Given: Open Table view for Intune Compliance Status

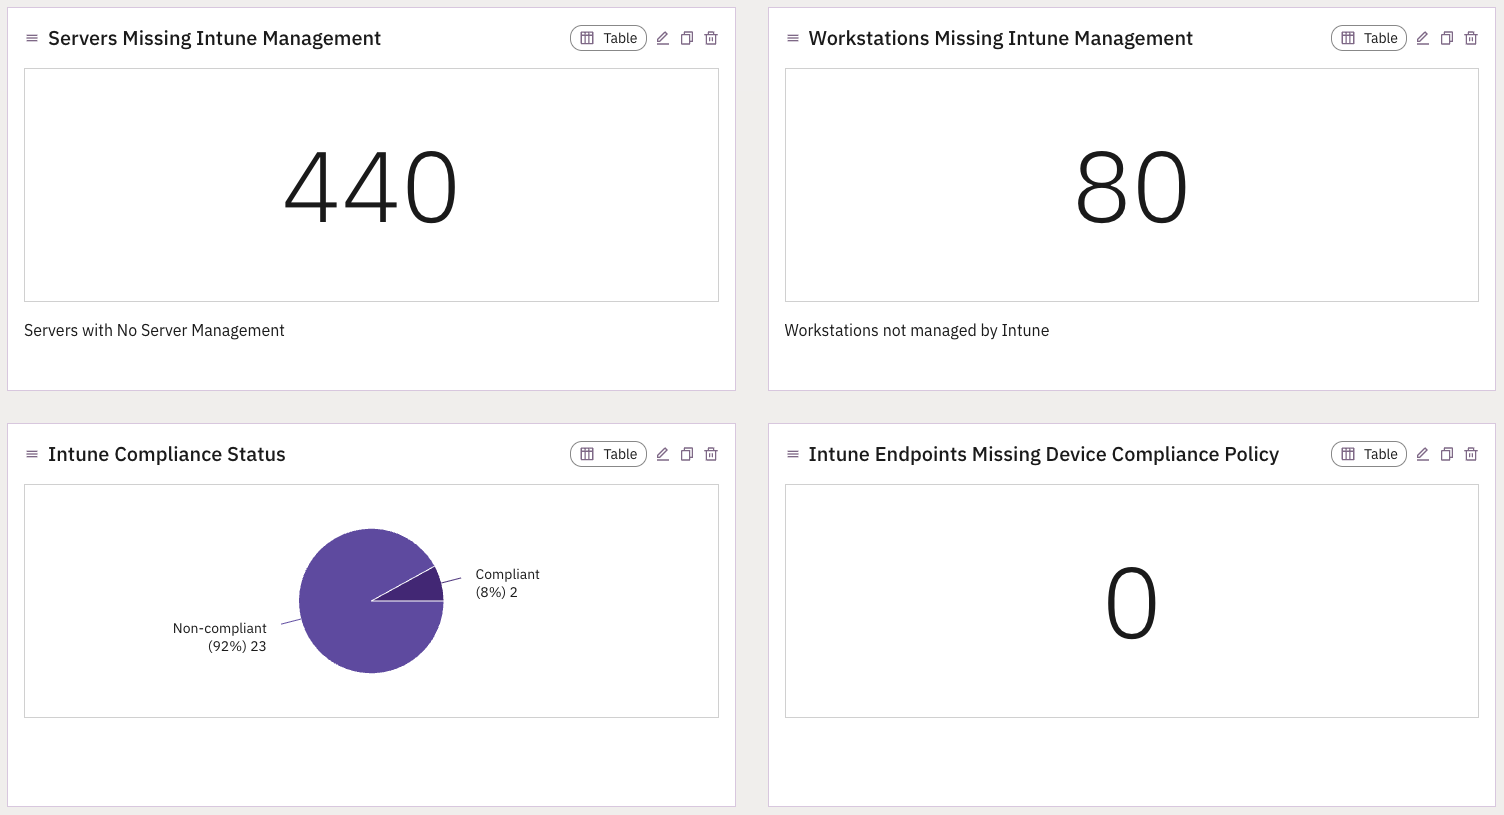Looking at the screenshot, I should [x=608, y=454].
